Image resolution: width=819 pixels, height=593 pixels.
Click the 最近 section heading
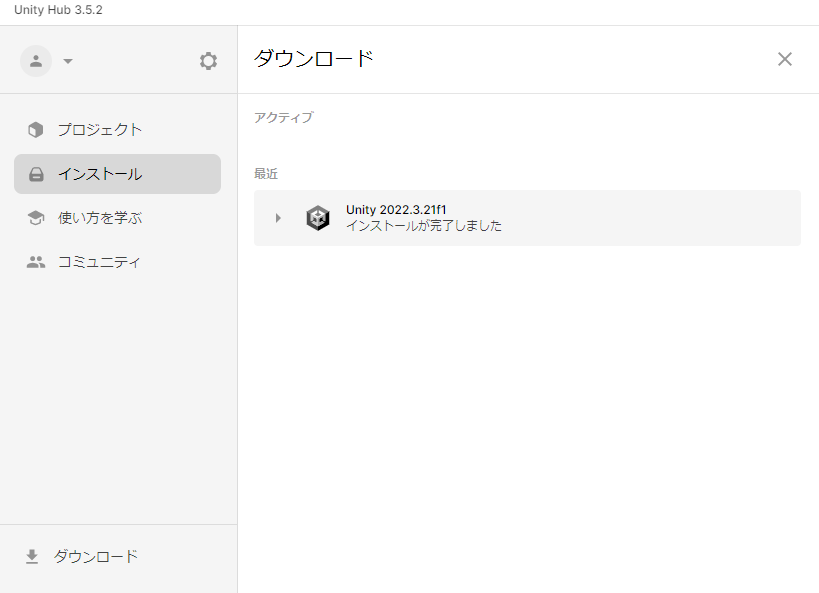coord(266,174)
